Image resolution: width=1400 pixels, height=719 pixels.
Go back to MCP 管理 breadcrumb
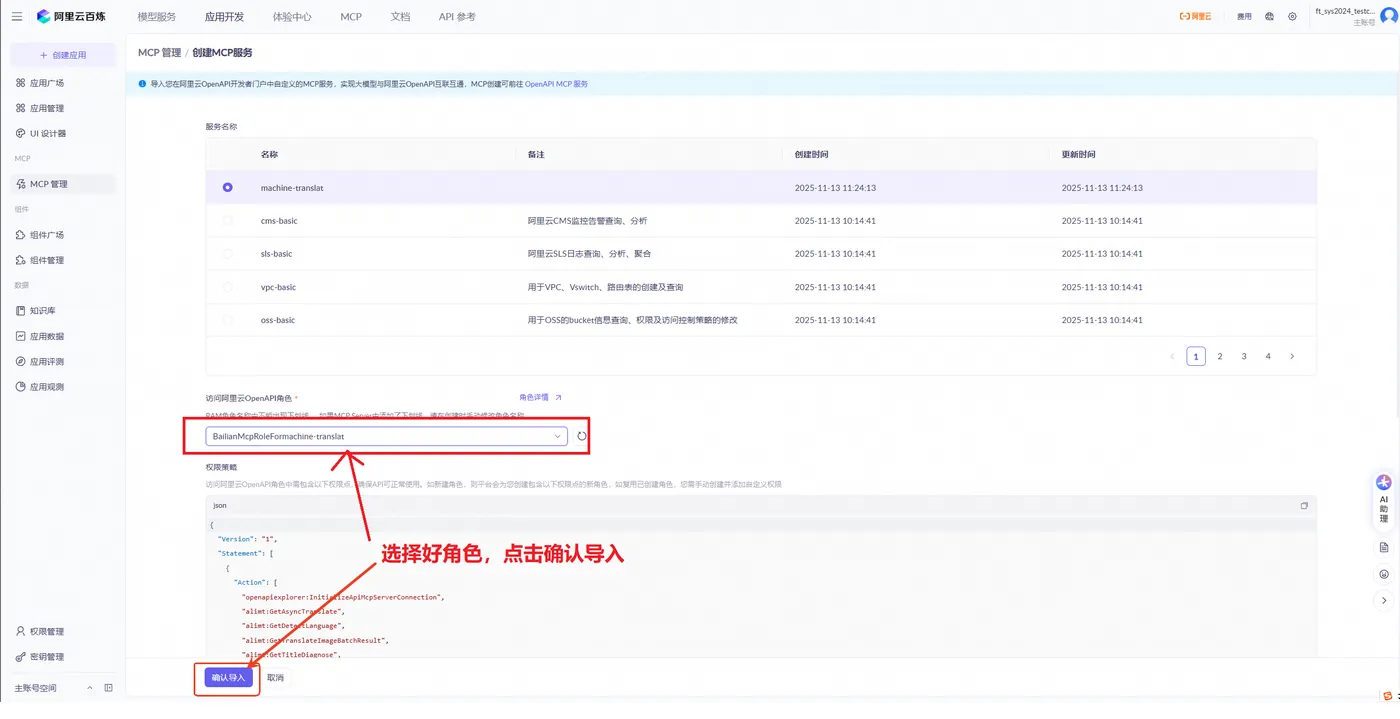coord(158,52)
